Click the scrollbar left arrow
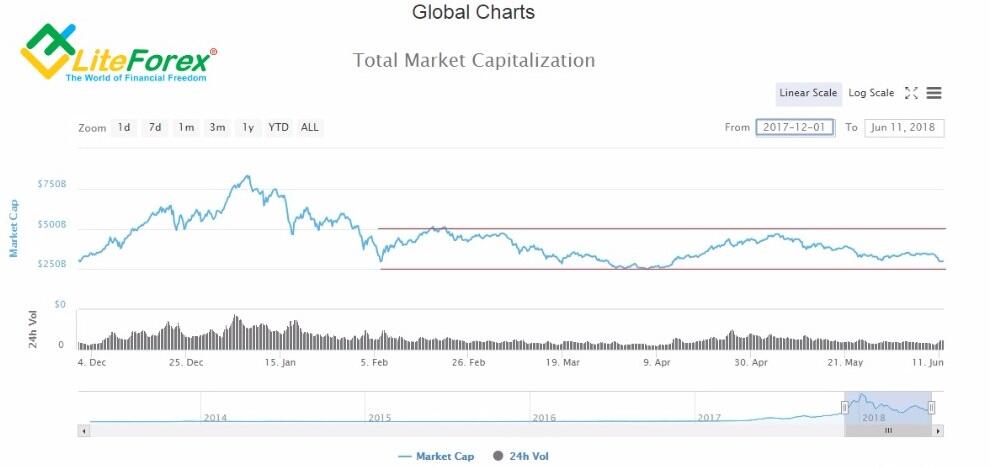 click(x=84, y=431)
